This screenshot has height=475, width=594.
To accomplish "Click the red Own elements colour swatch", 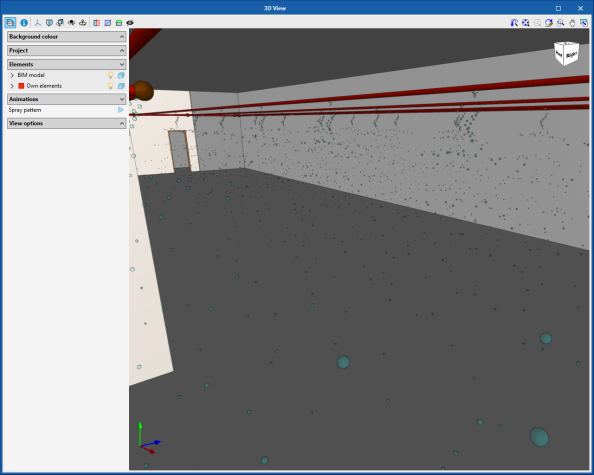I will [21, 86].
